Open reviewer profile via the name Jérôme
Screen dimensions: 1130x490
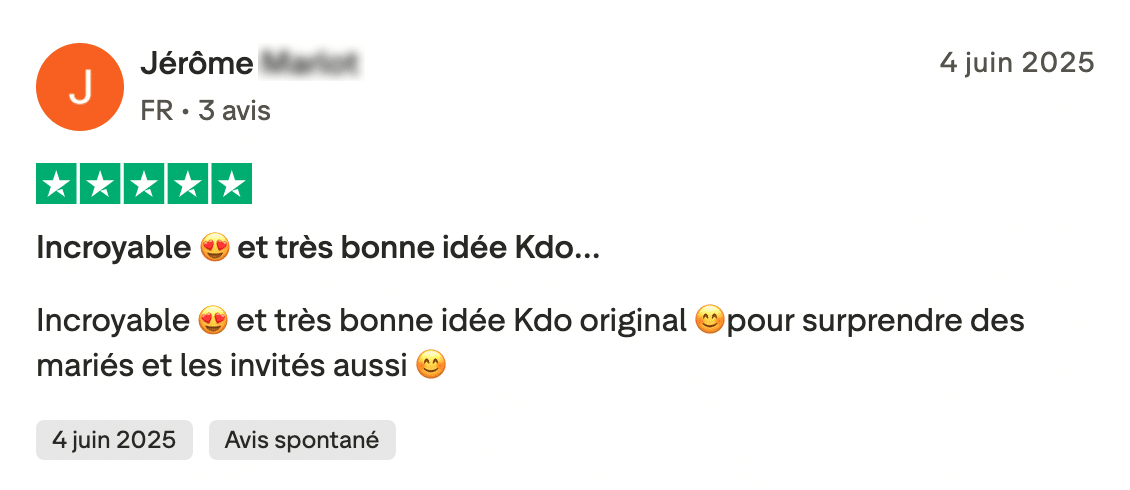pyautogui.click(x=196, y=64)
